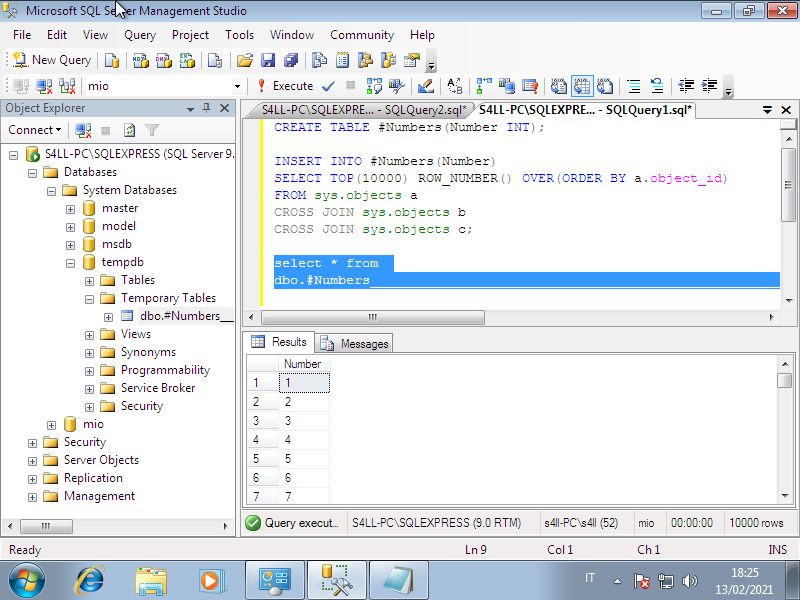Viewport: 800px width, 600px height.
Task: Decrease indent of selected lines
Action: (686, 86)
